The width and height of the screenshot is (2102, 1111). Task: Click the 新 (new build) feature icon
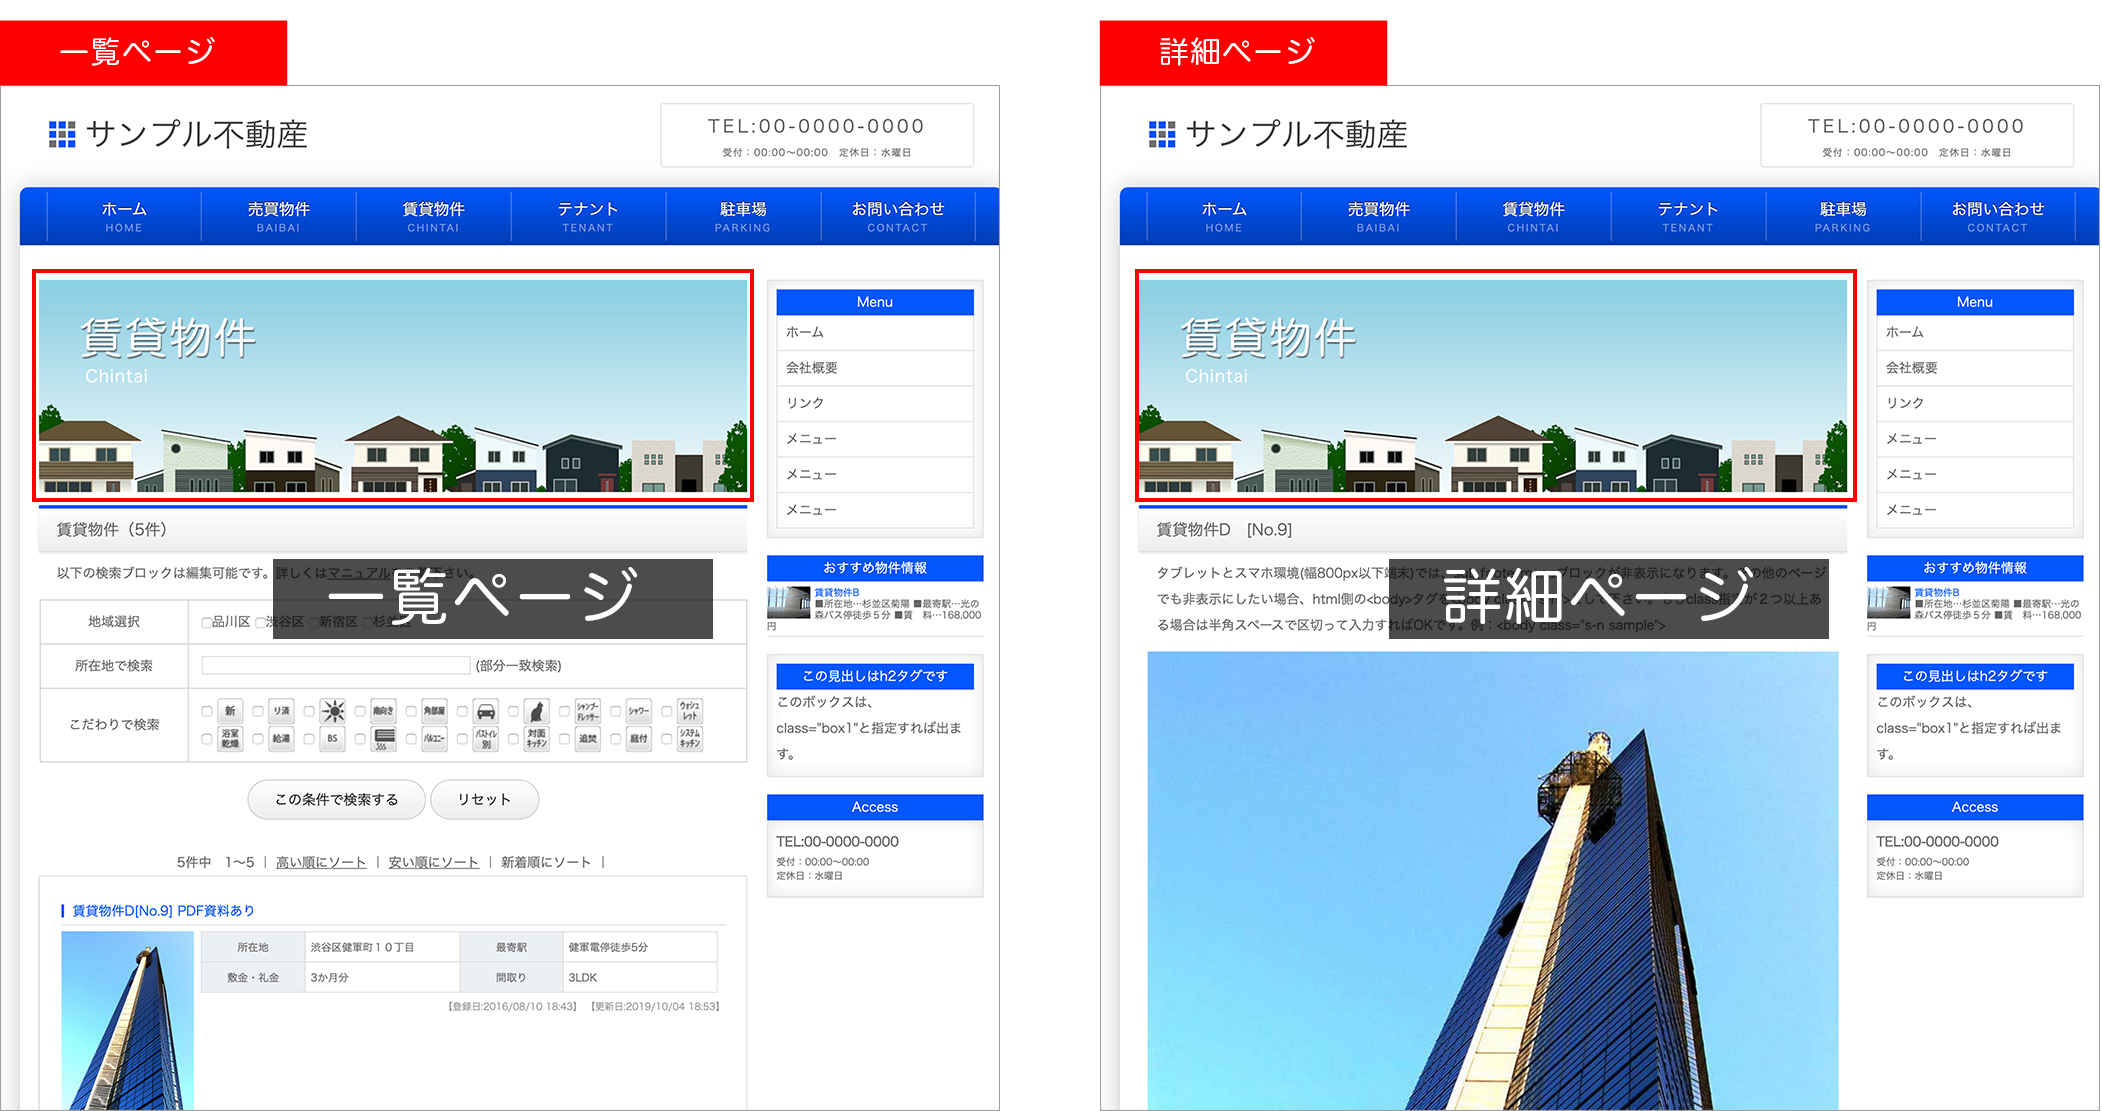click(x=230, y=711)
